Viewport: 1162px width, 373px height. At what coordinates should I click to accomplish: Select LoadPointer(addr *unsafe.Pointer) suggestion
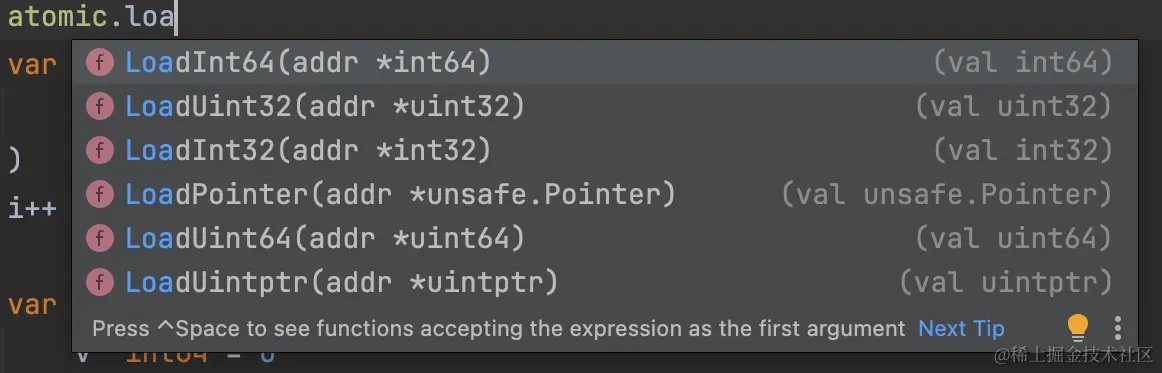[x=605, y=194]
